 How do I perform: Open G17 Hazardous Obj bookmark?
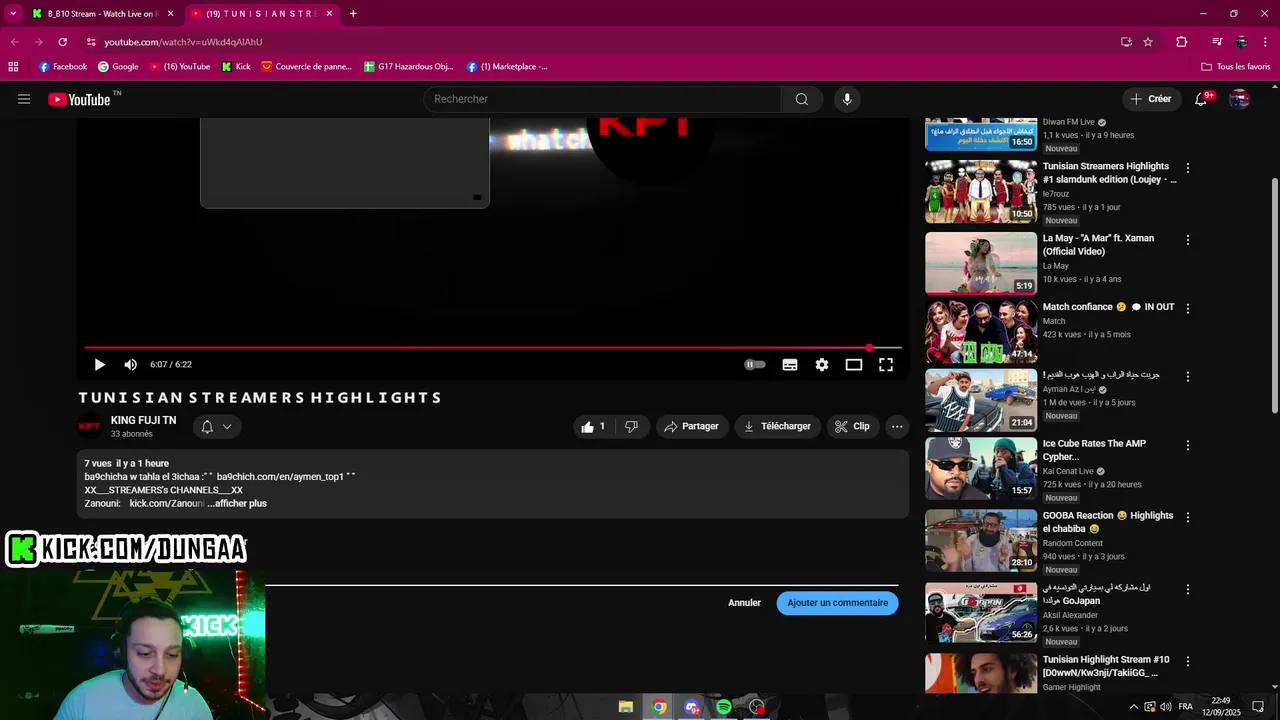point(409,67)
